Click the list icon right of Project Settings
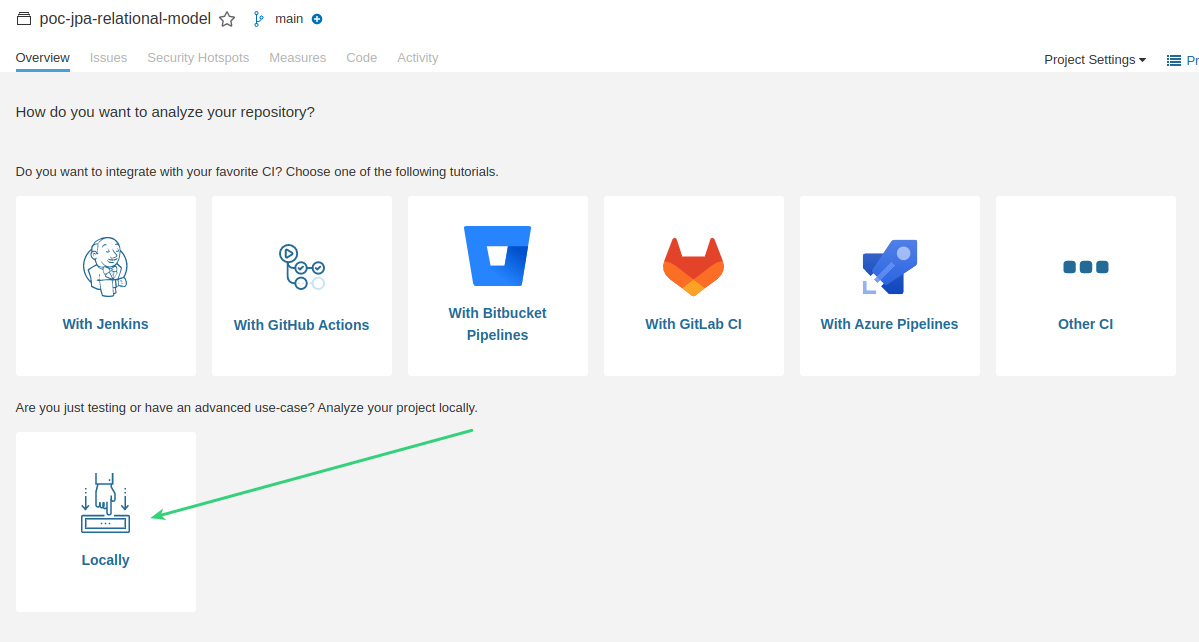Screen dimensions: 1199x642 click(x=1174, y=60)
